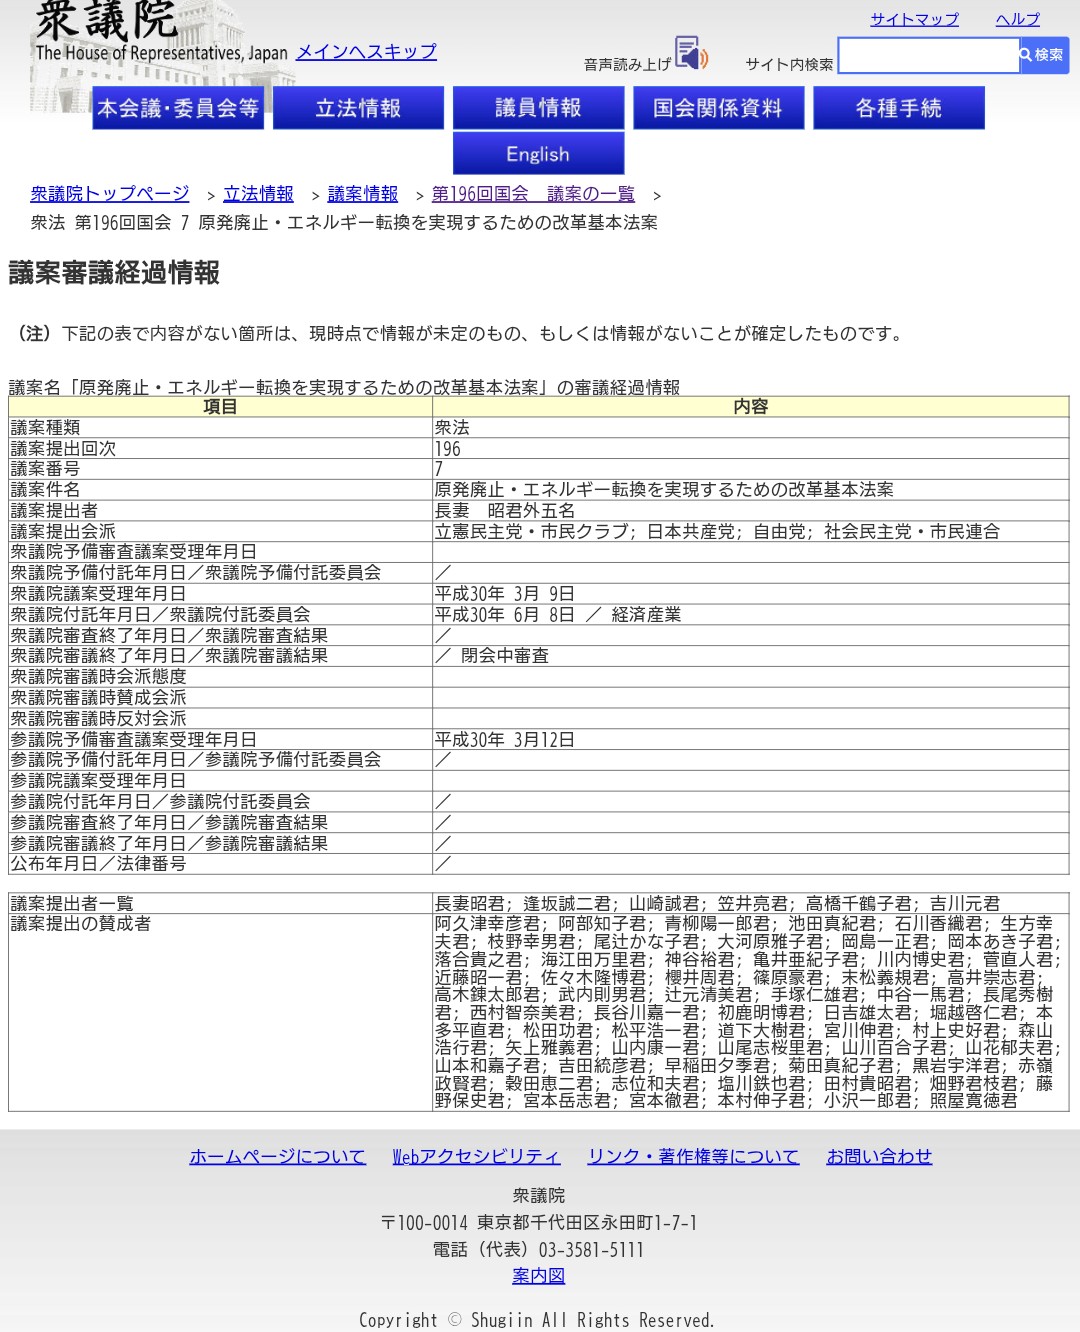
Task: Click the 議案情報 breadcrumb link
Action: click(362, 194)
